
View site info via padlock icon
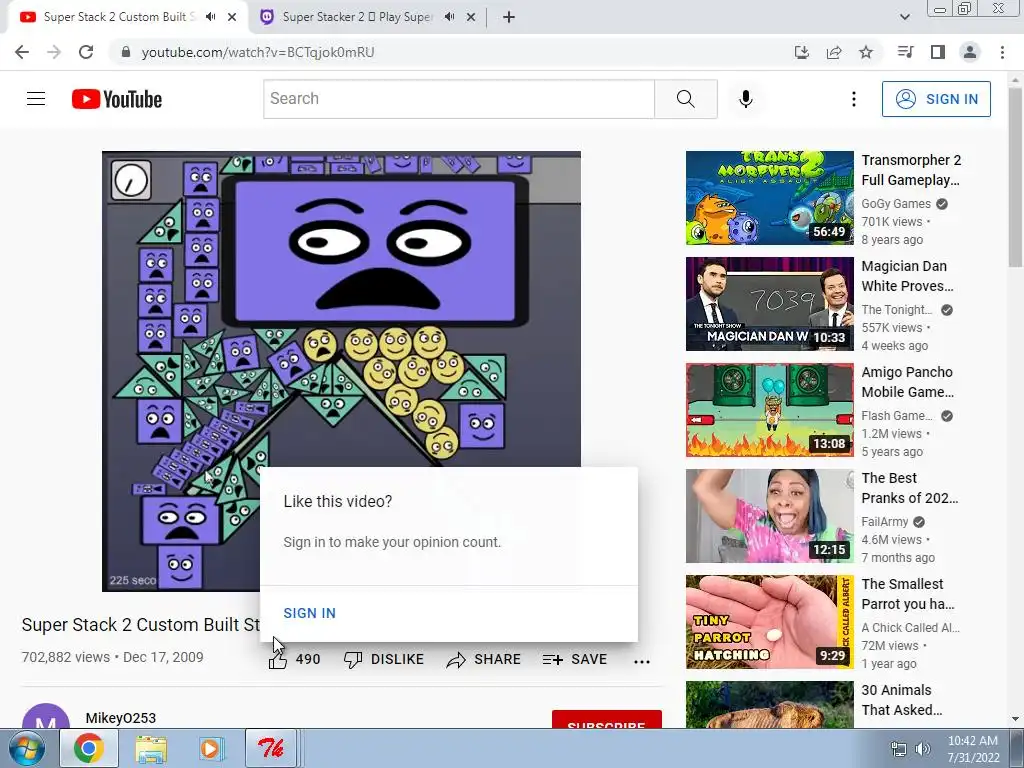pyautogui.click(x=126, y=52)
